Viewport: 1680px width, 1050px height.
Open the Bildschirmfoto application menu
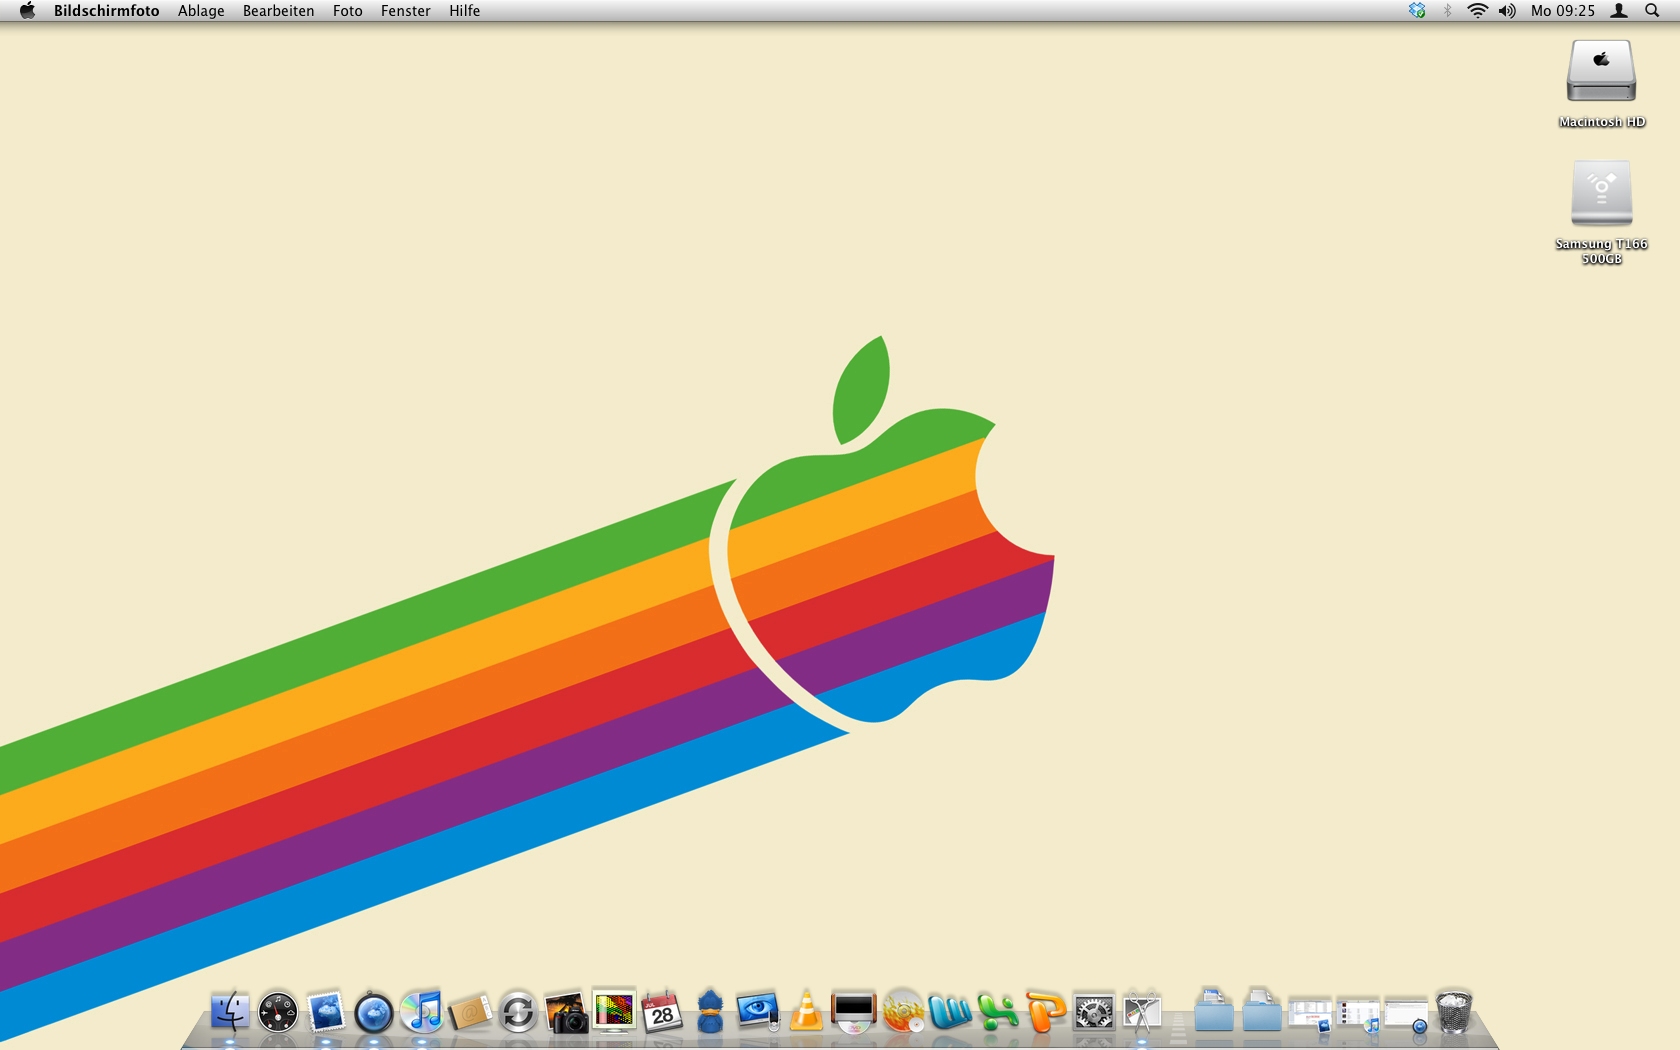point(106,11)
